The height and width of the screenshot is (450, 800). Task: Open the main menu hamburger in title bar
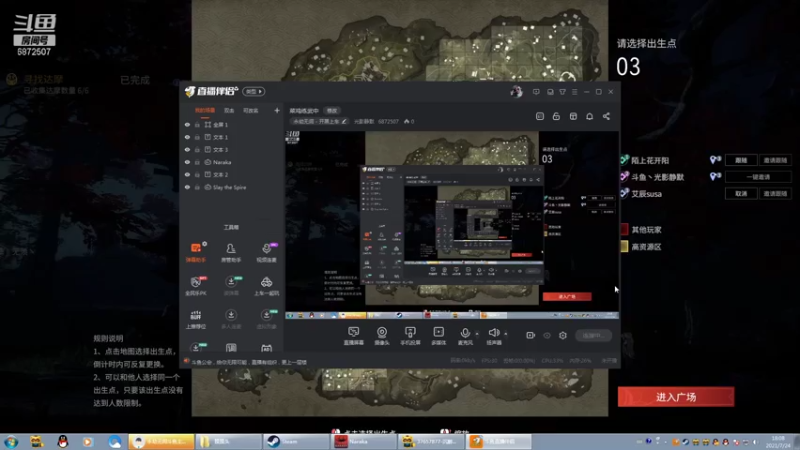574,92
